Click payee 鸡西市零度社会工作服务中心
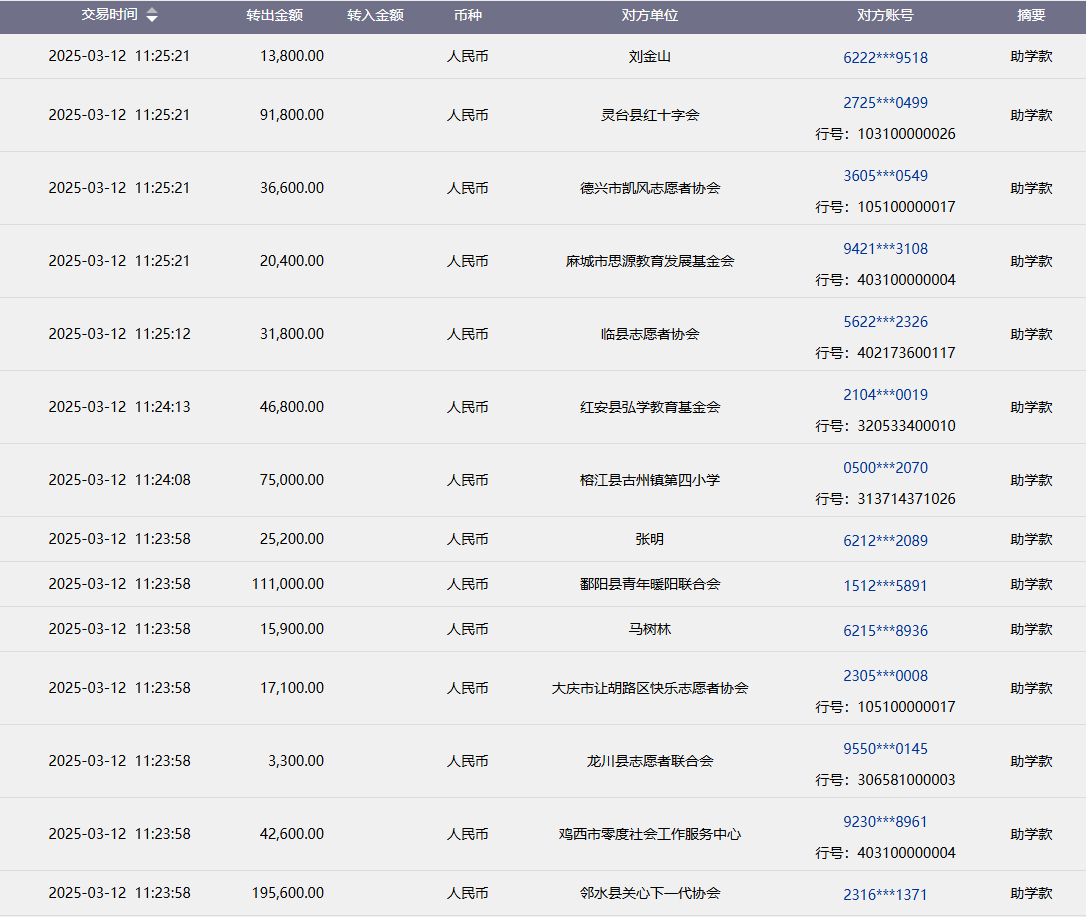Image resolution: width=1086 pixels, height=917 pixels. coord(650,834)
